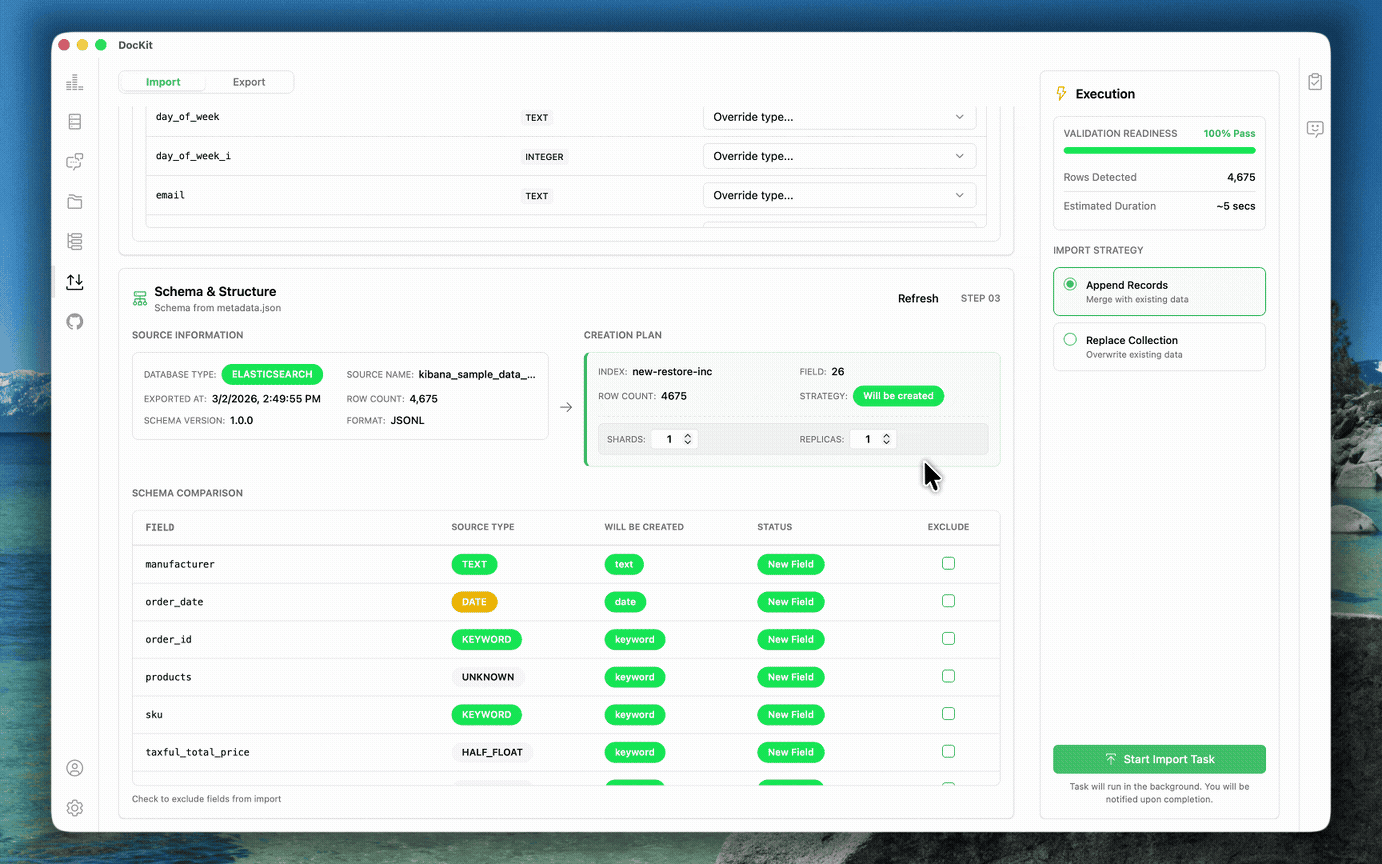
Task: Click the STEP 03 label
Action: (980, 298)
